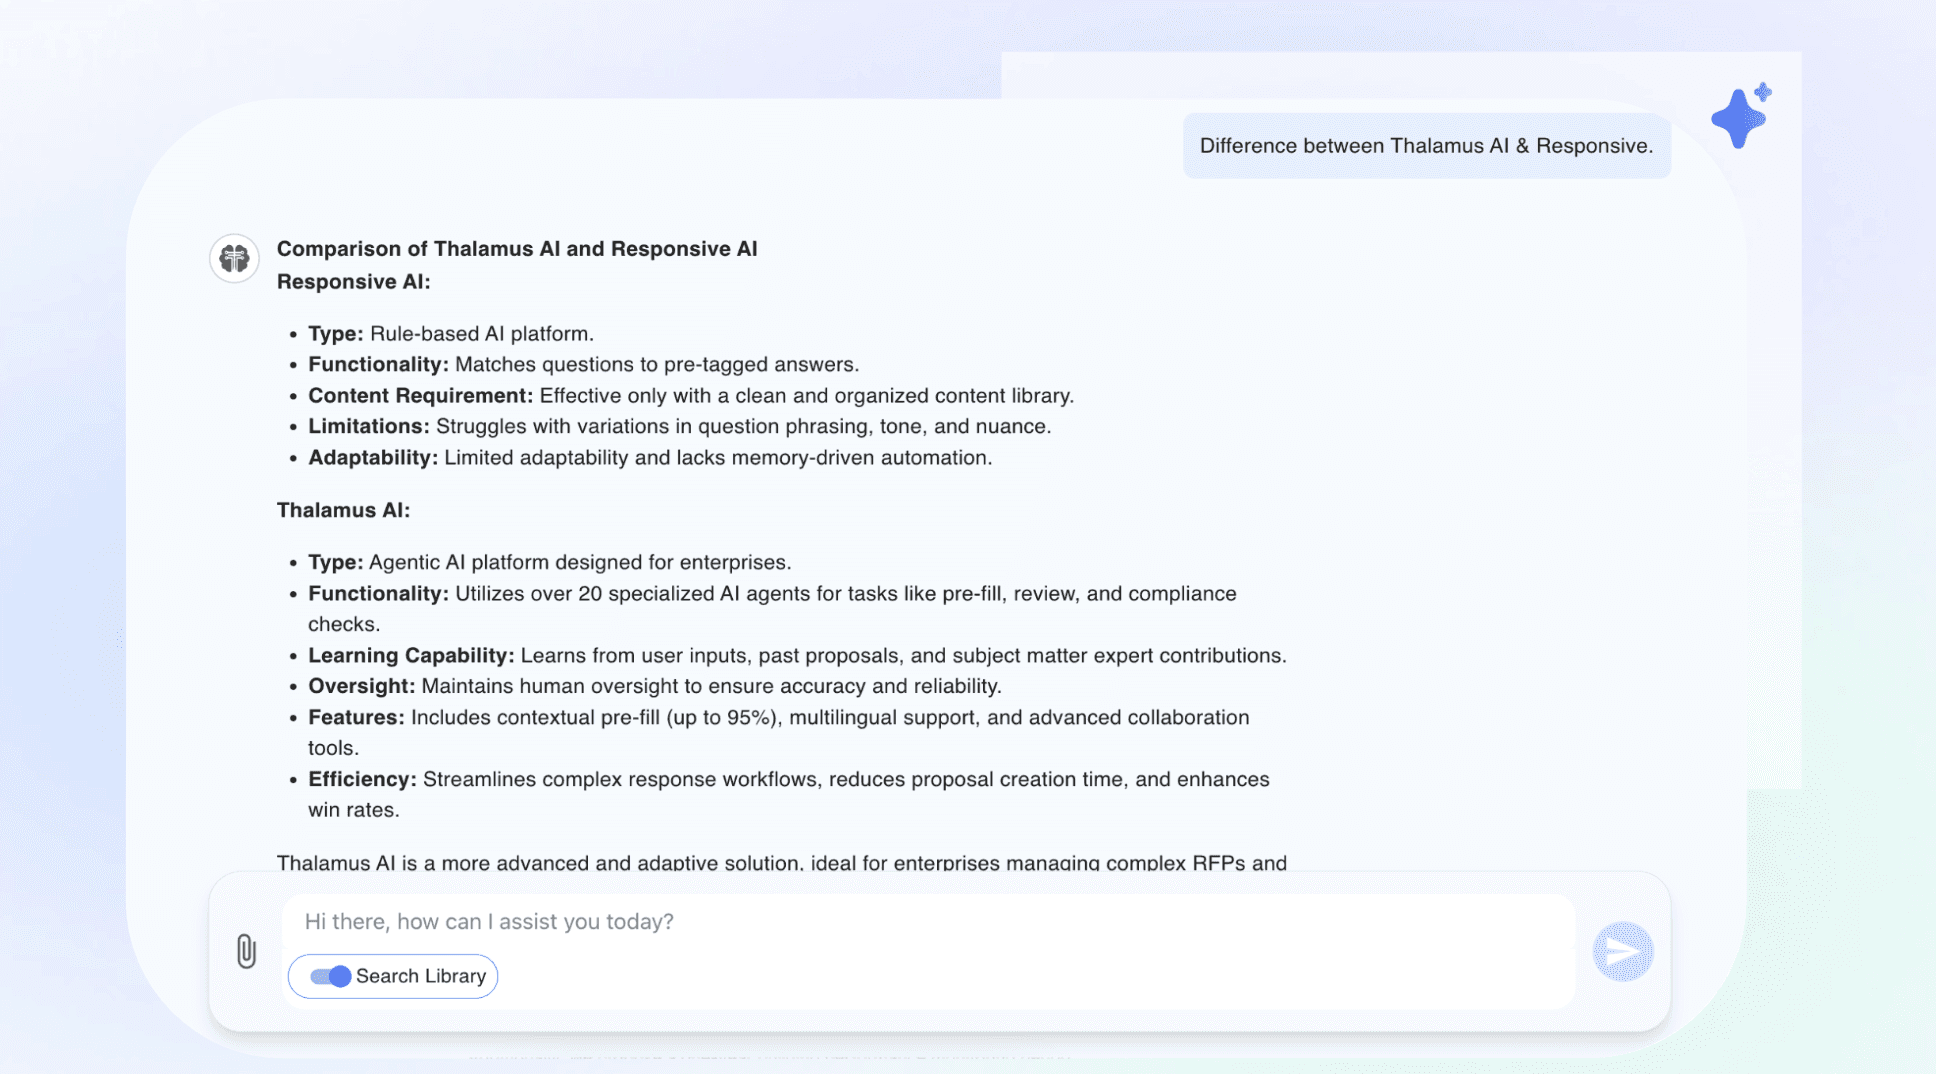Click the brain avatar beside the response

tap(234, 259)
